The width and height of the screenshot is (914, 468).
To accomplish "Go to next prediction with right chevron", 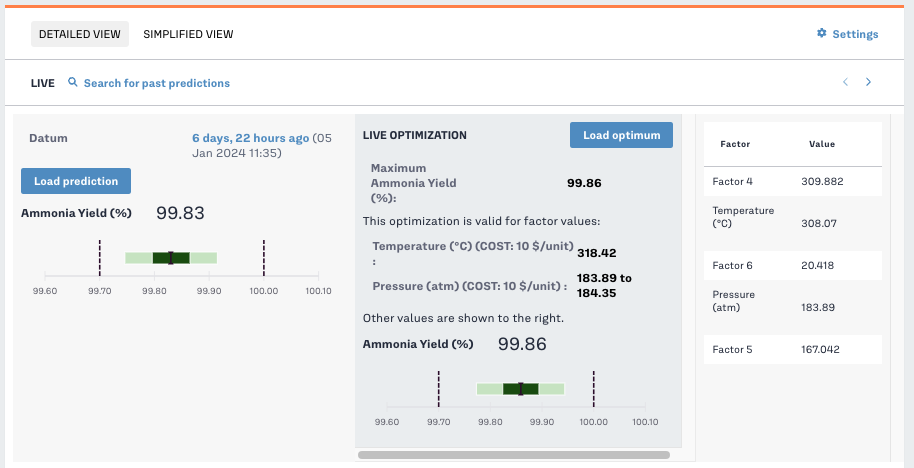I will click(868, 83).
